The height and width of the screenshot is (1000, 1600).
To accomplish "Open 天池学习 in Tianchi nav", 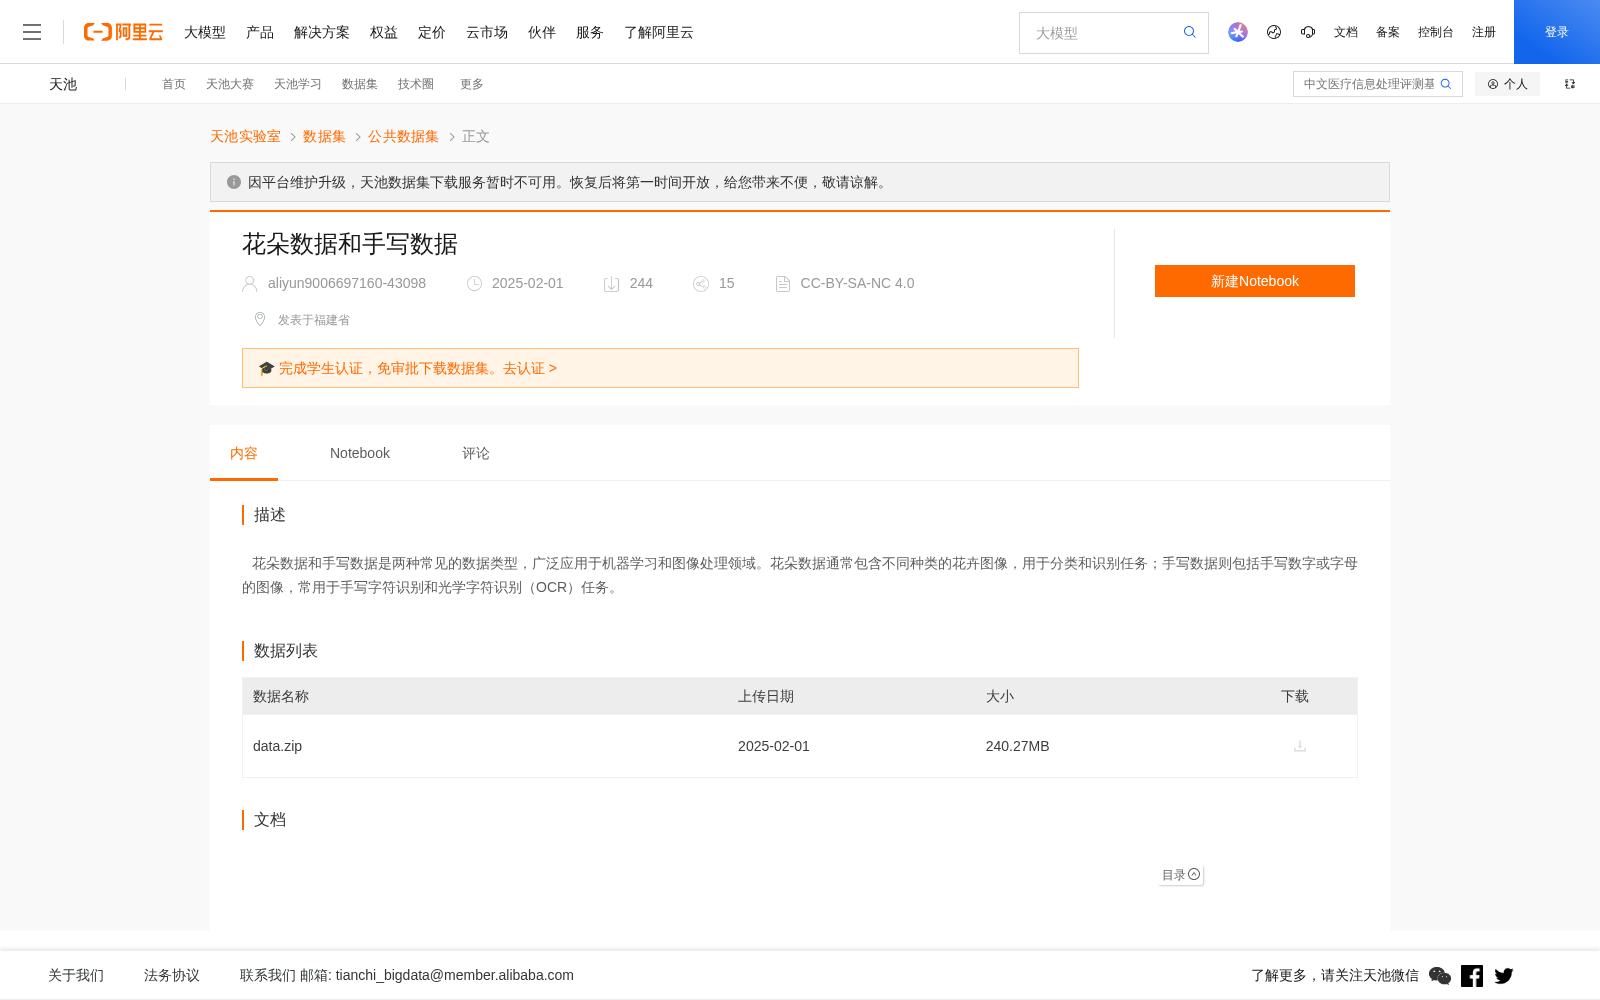I will (x=298, y=84).
